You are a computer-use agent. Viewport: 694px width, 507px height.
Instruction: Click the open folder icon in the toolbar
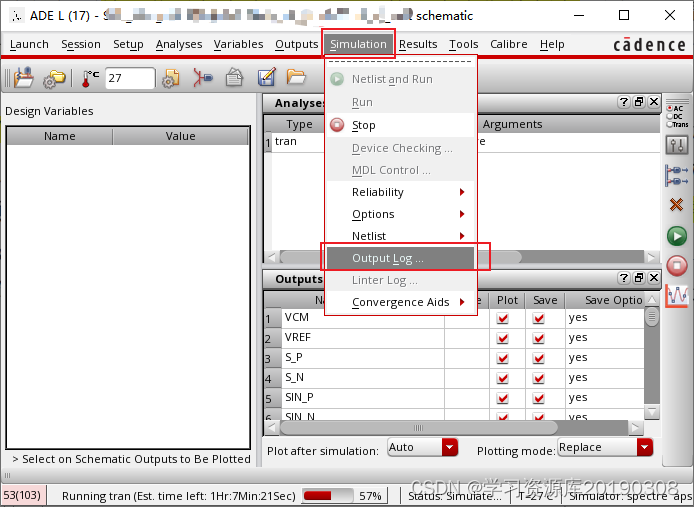[x=296, y=78]
